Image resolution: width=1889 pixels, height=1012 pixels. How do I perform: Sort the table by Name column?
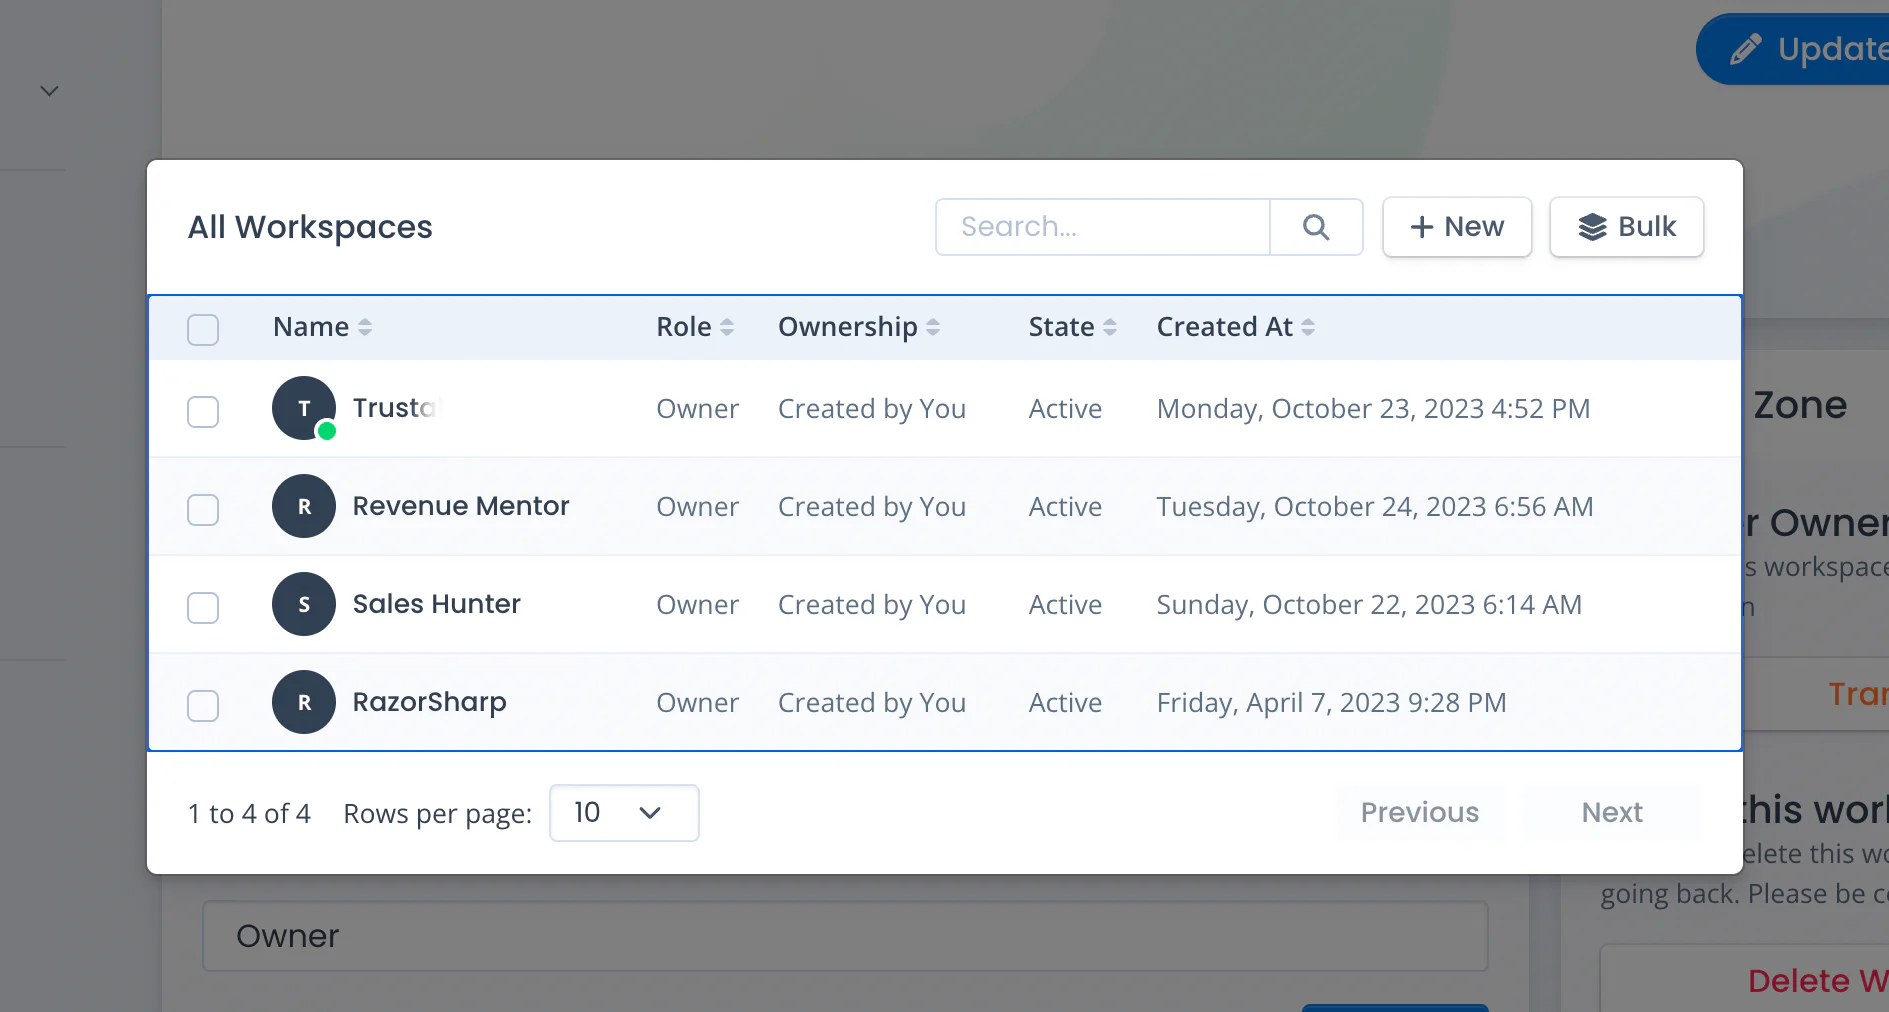[x=365, y=327]
